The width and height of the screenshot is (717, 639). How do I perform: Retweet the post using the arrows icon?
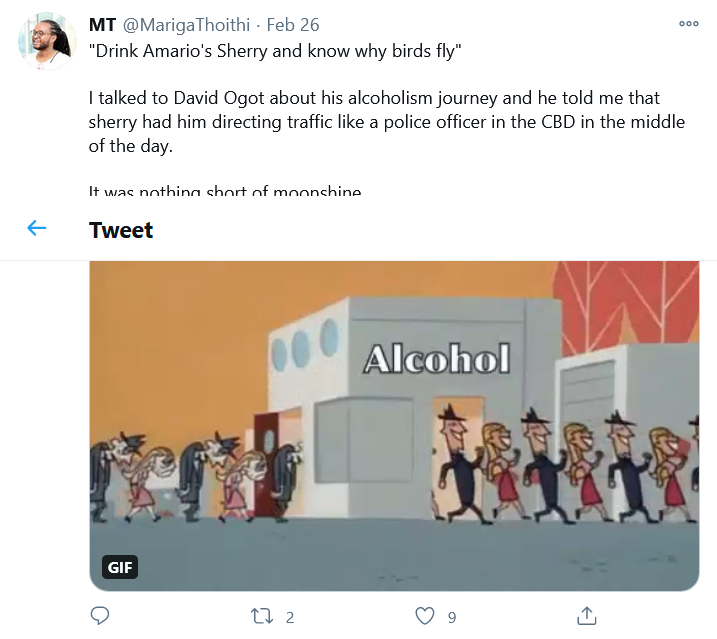click(x=263, y=616)
